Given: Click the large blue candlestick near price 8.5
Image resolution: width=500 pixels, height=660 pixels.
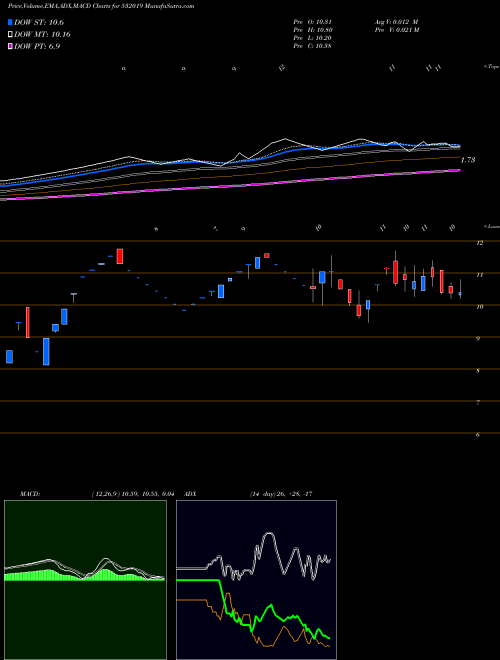Looking at the screenshot, I should tap(46, 351).
